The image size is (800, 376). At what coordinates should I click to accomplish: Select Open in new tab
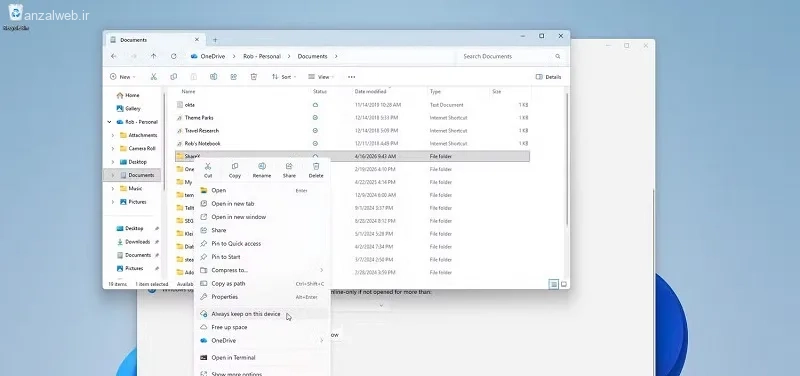click(262, 204)
